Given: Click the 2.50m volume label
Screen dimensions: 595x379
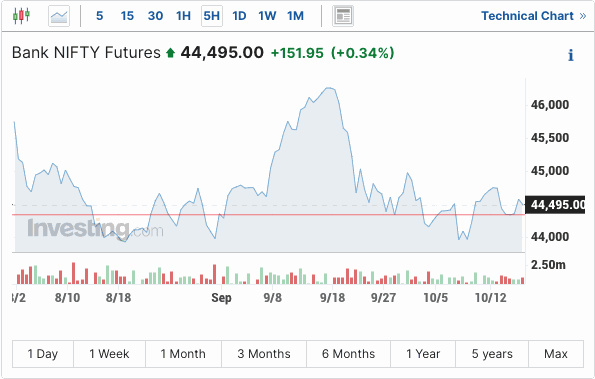Looking at the screenshot, I should (548, 264).
